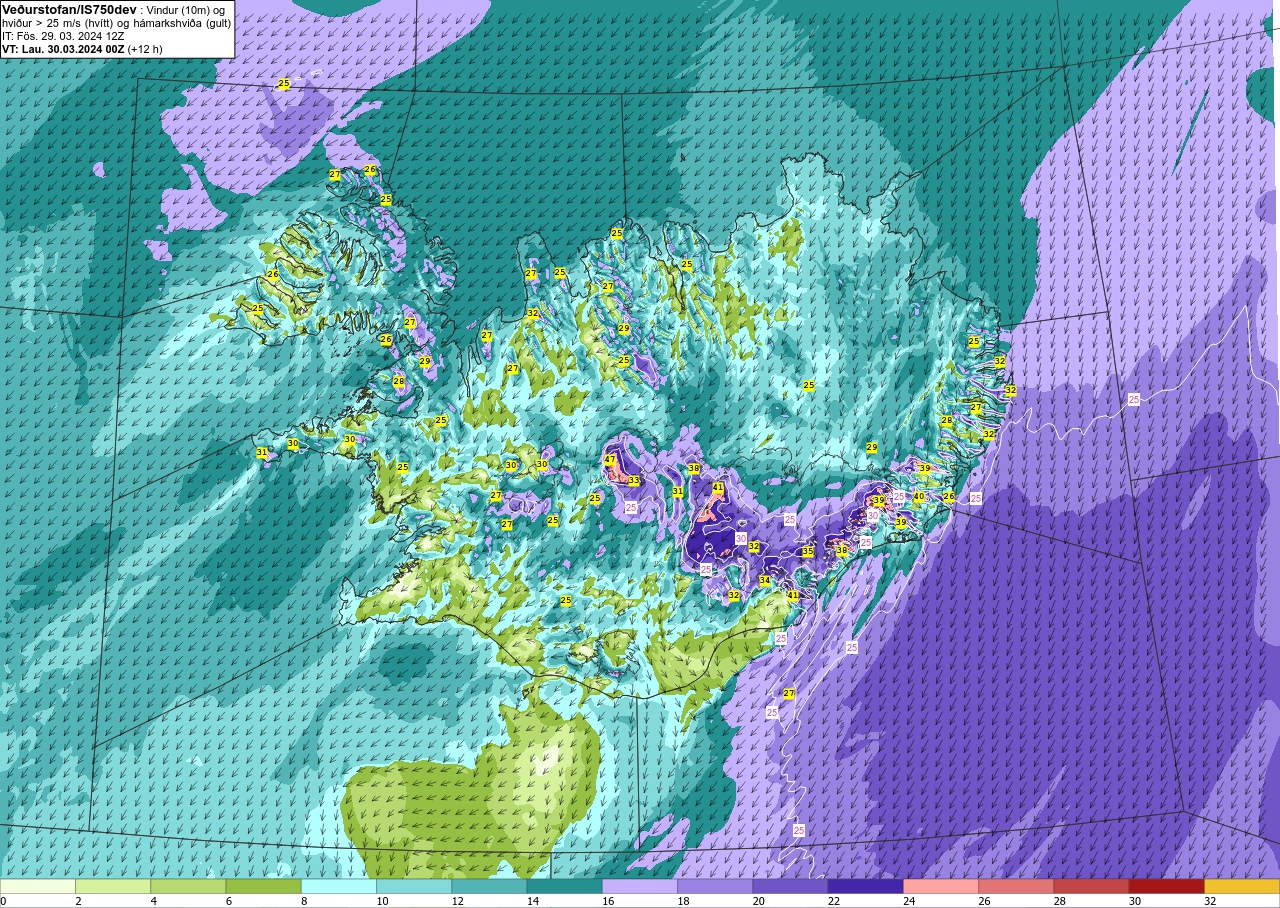Click the dark red 30–32 m/s legend swatch
1280x908 pixels.
point(1167,886)
